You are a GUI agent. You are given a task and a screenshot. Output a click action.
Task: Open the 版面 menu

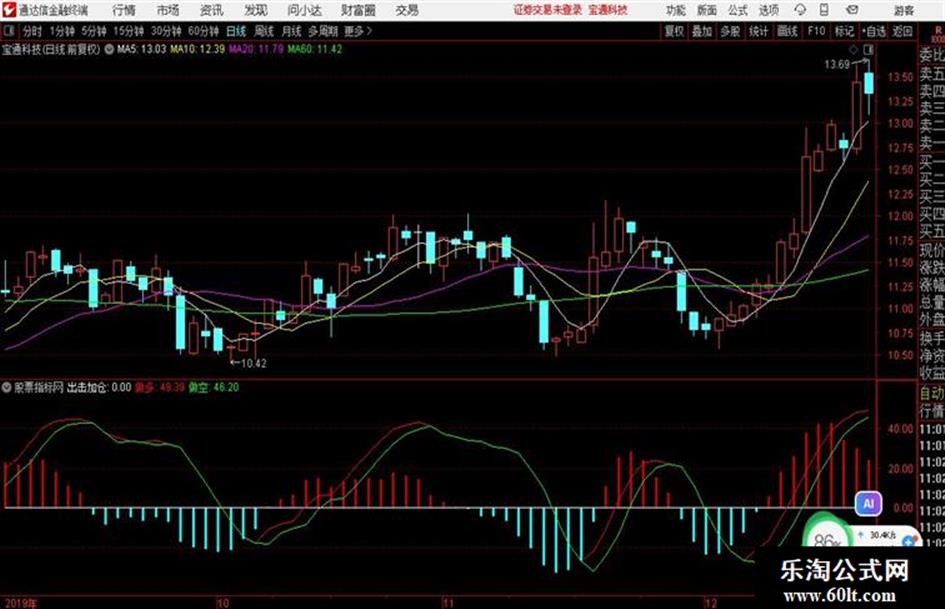(707, 10)
